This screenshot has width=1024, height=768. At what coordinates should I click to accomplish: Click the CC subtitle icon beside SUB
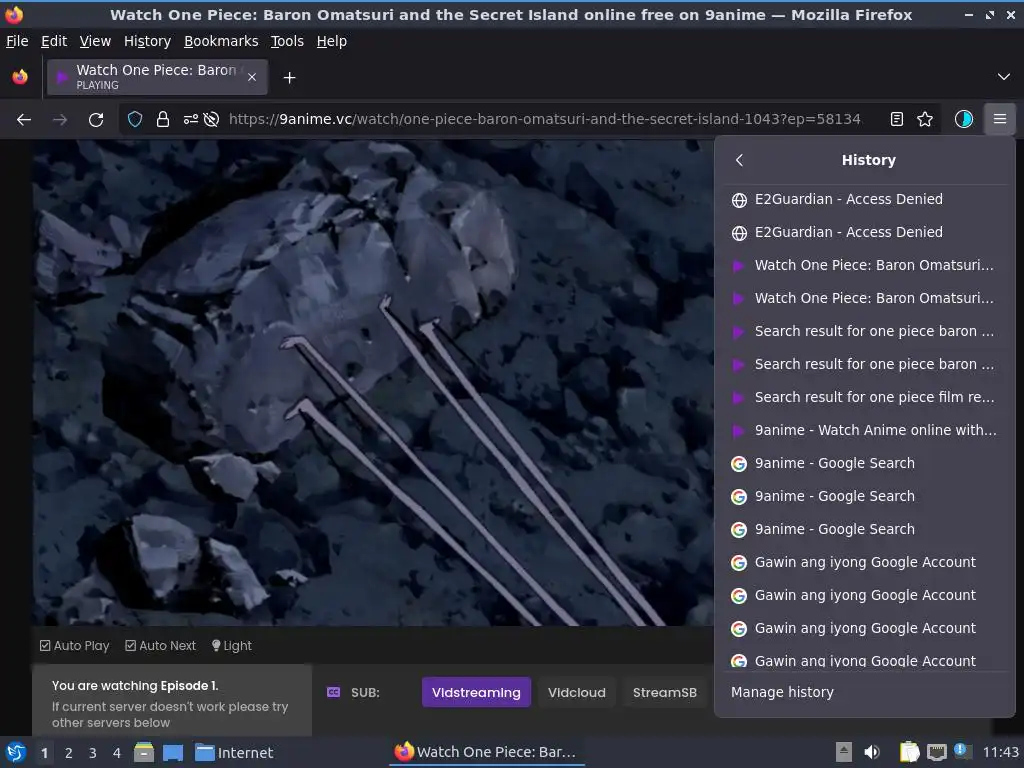333,692
